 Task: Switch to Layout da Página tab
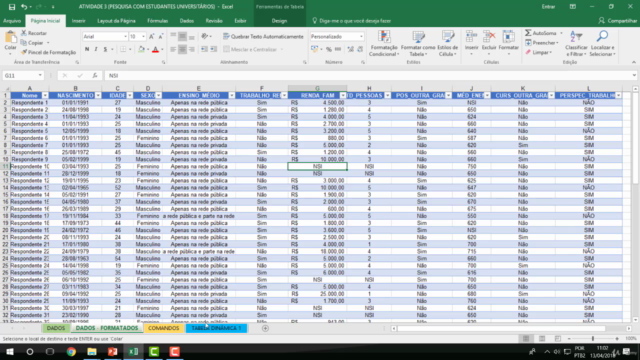click(x=116, y=21)
